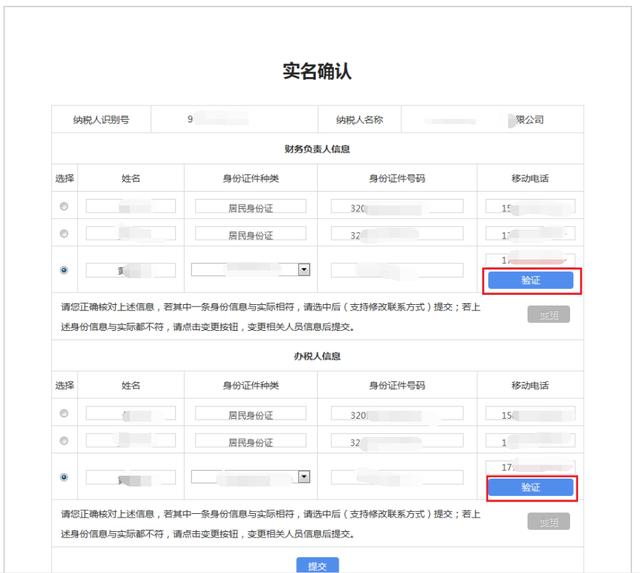Screen dimensions: 640x573
Task: Click empty ID number field in third 办税人 row
Action: (397, 477)
